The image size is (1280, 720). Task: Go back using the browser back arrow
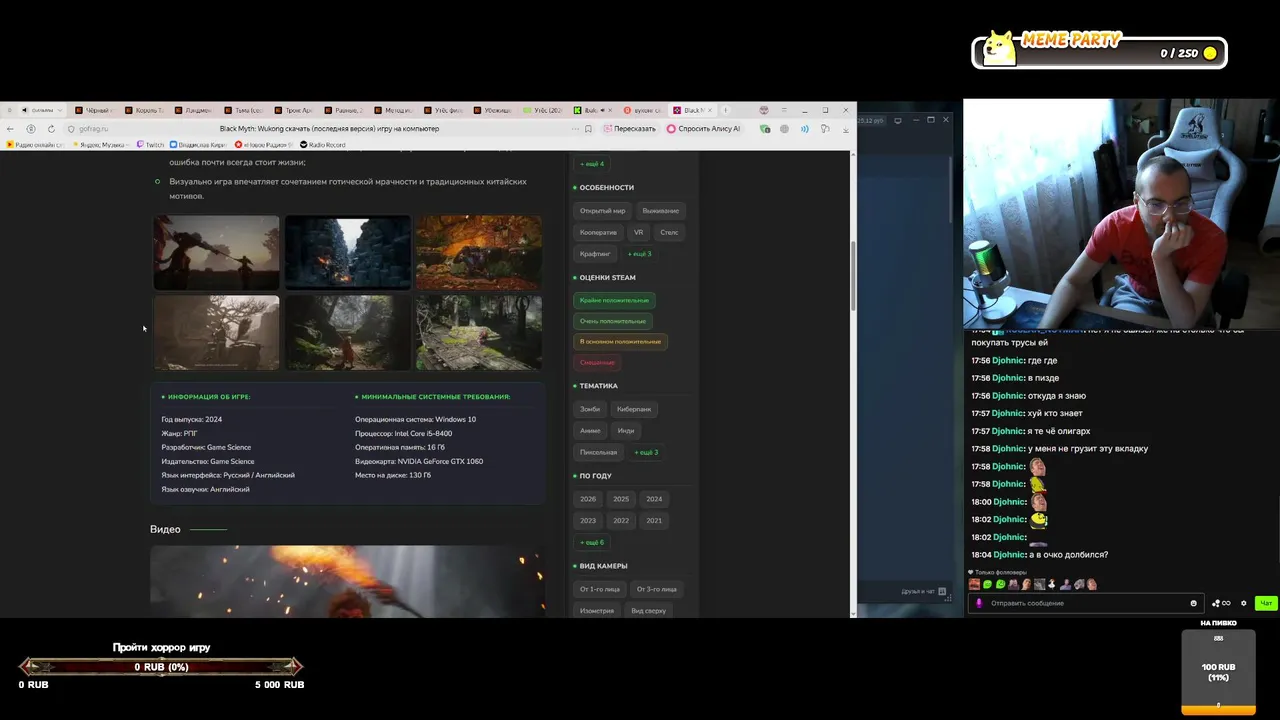pyautogui.click(x=10, y=129)
